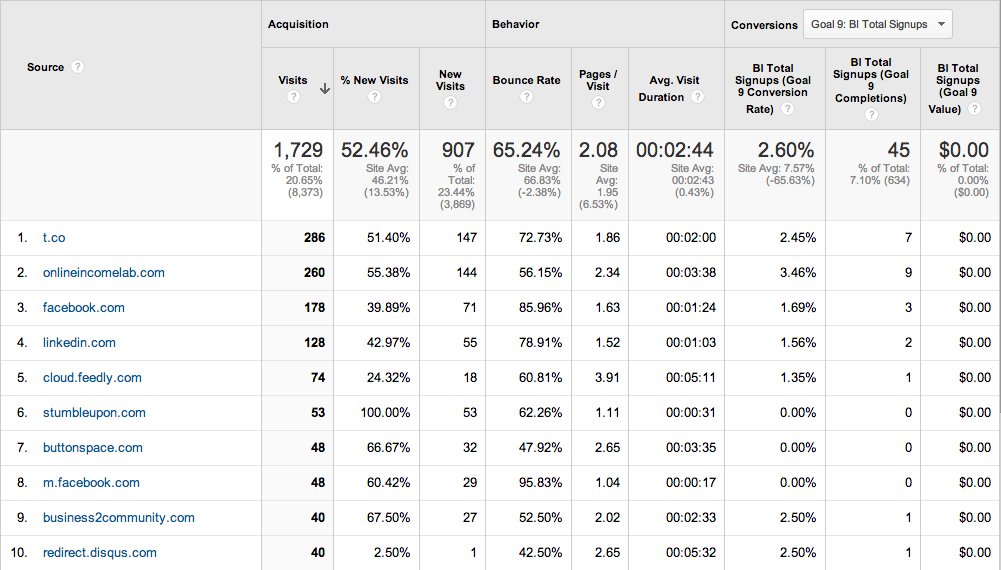Open help icon under New Visits header
Screen dimensions: 1001x570
coord(450,102)
